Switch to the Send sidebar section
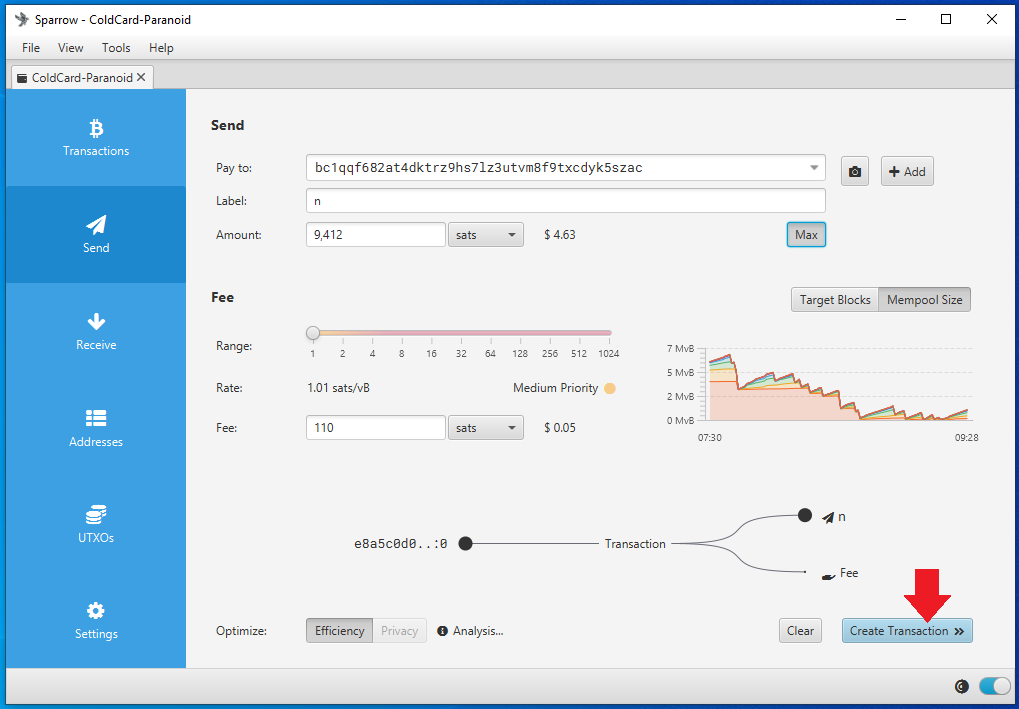Image resolution: width=1019 pixels, height=709 pixels. click(96, 235)
